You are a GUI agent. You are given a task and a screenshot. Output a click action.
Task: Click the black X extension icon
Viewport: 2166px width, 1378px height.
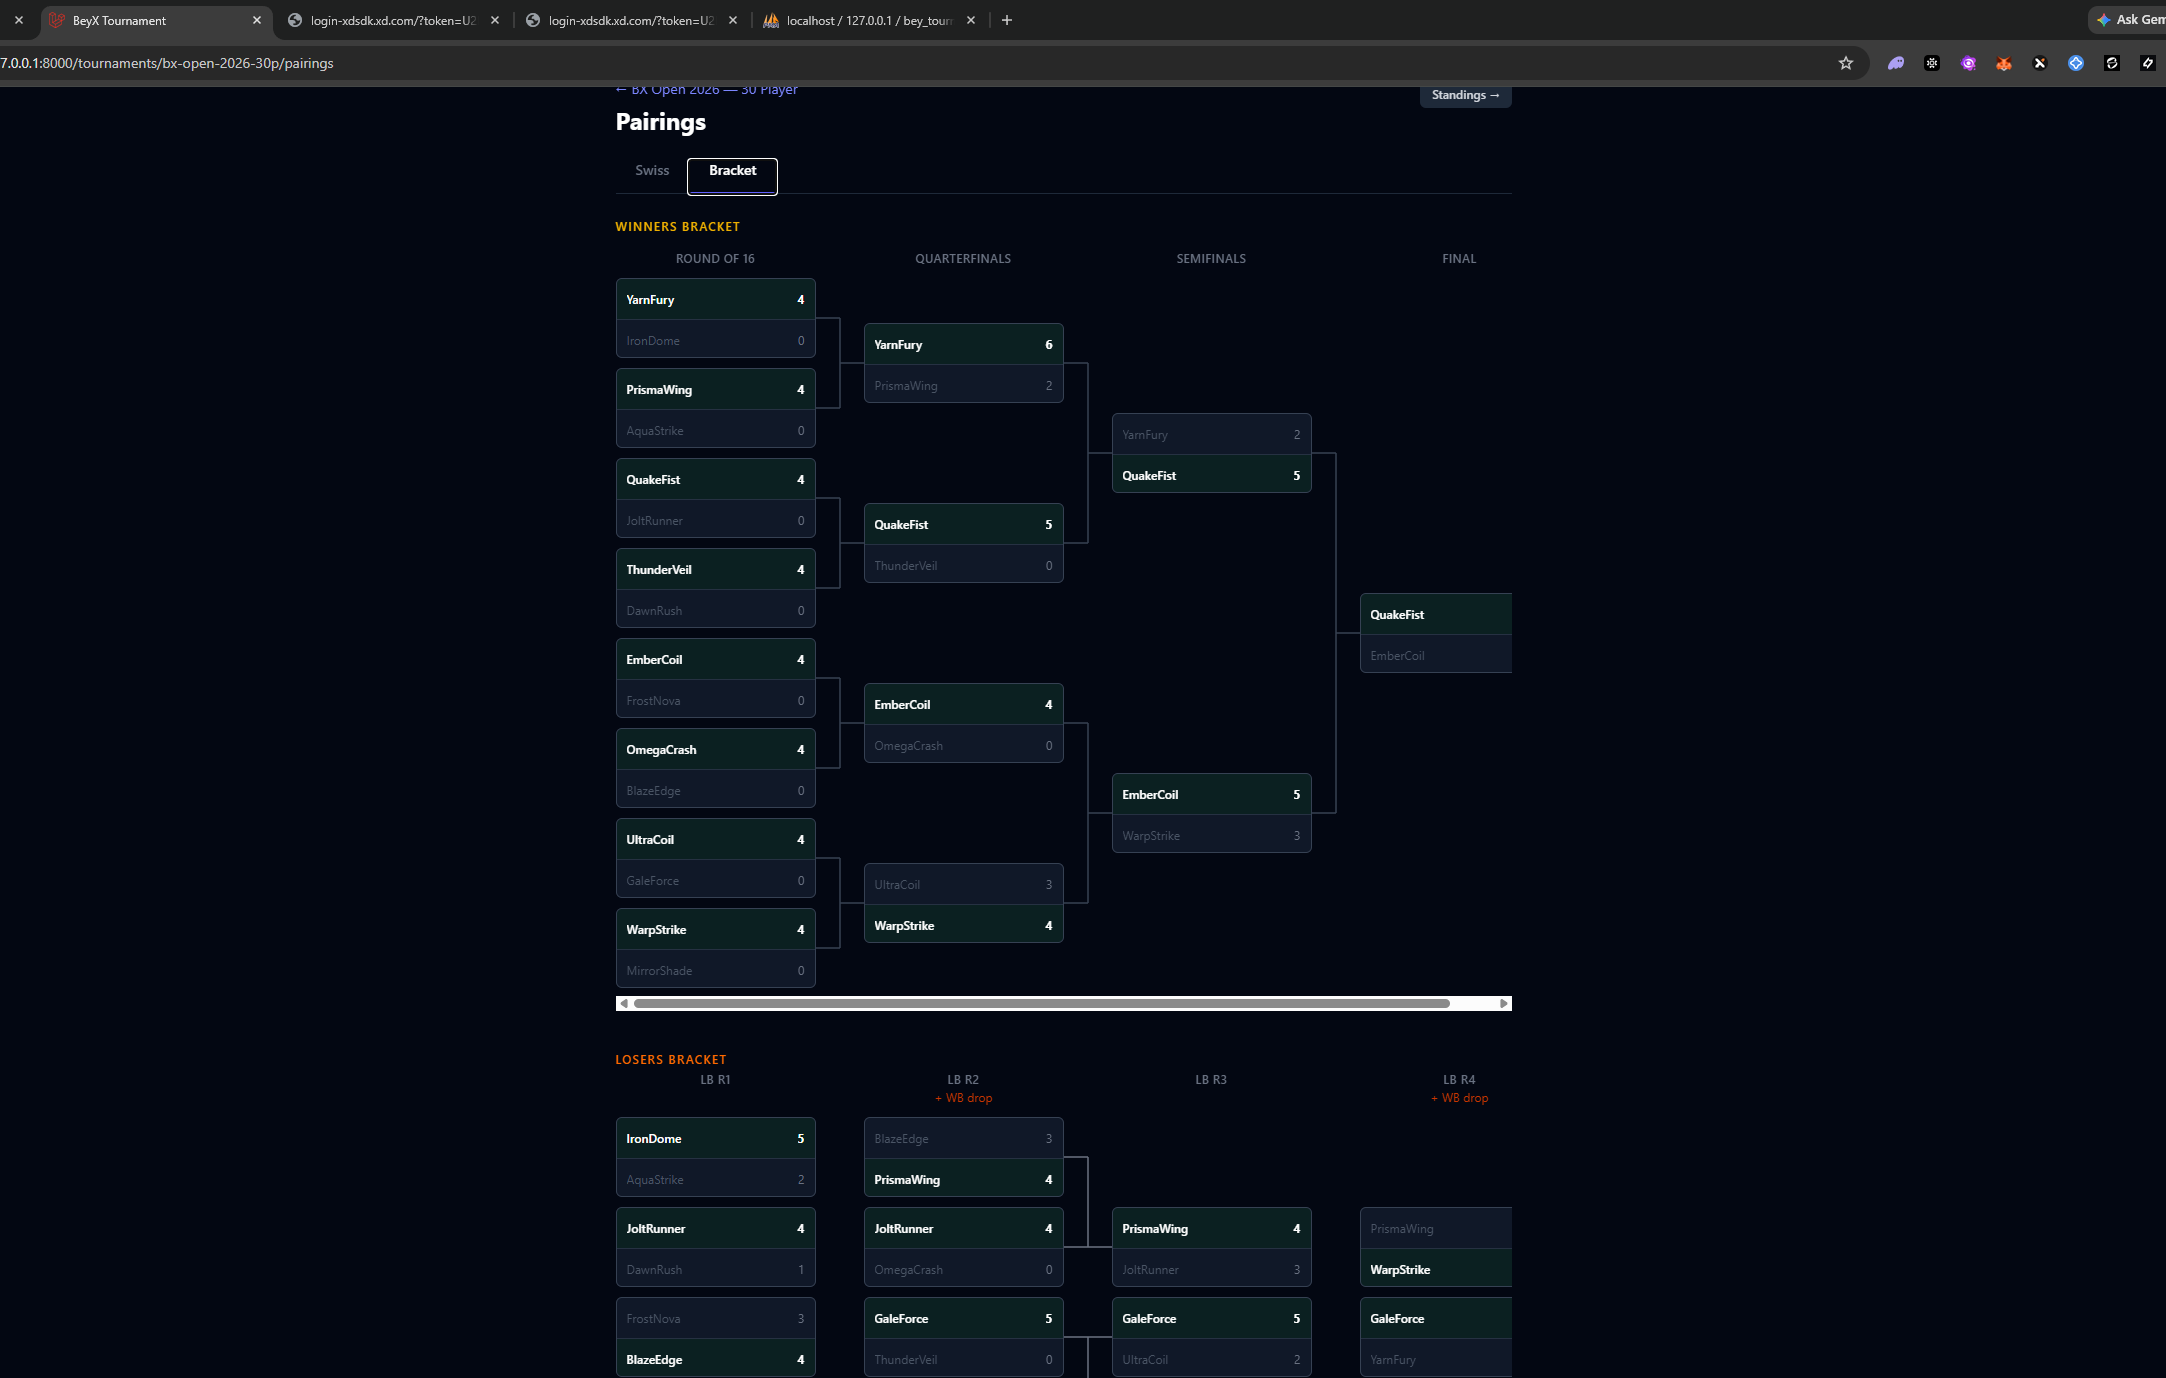click(2040, 63)
